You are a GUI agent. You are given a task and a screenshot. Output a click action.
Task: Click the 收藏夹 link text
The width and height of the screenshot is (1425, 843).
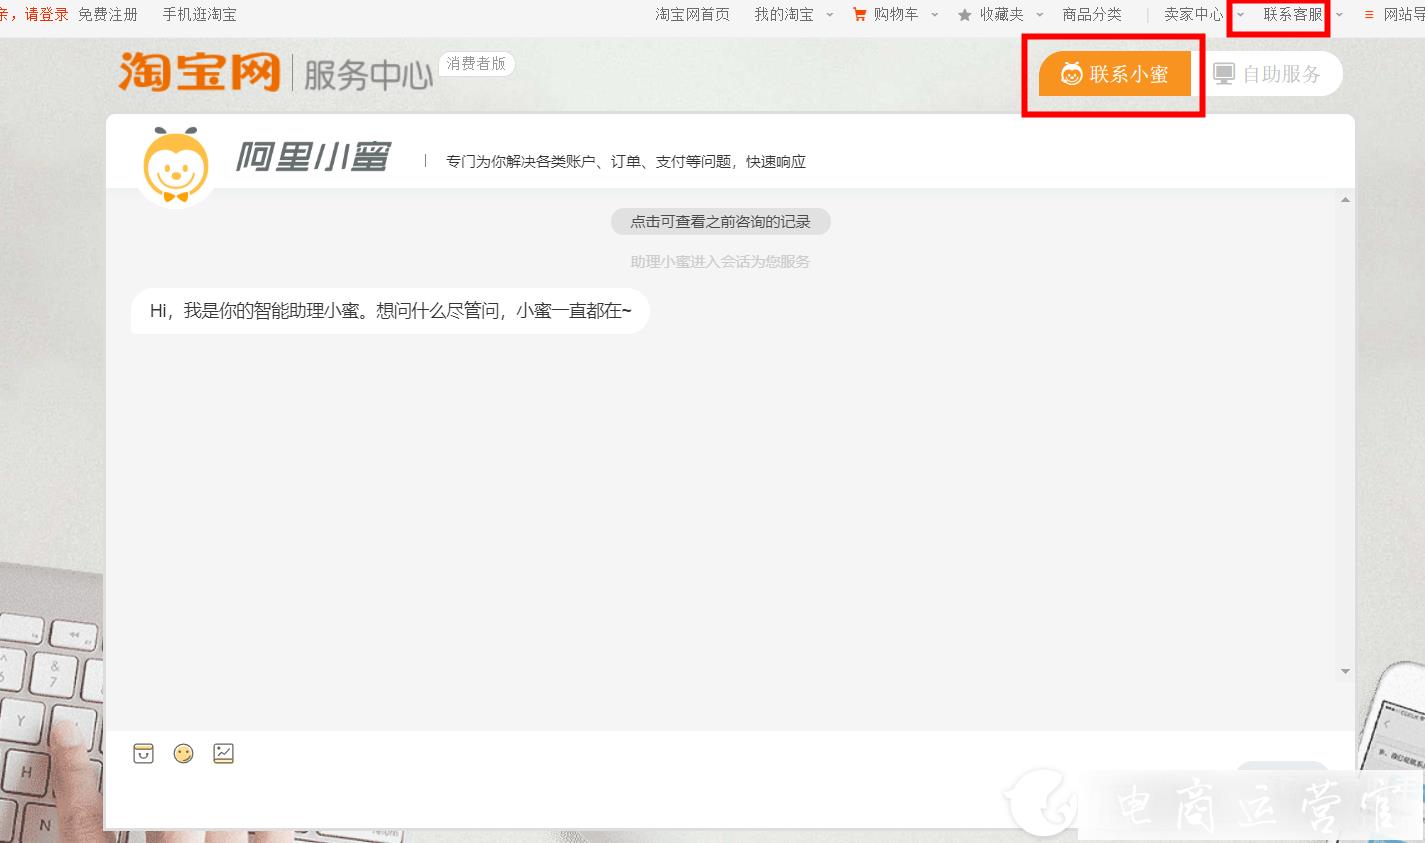point(1002,15)
